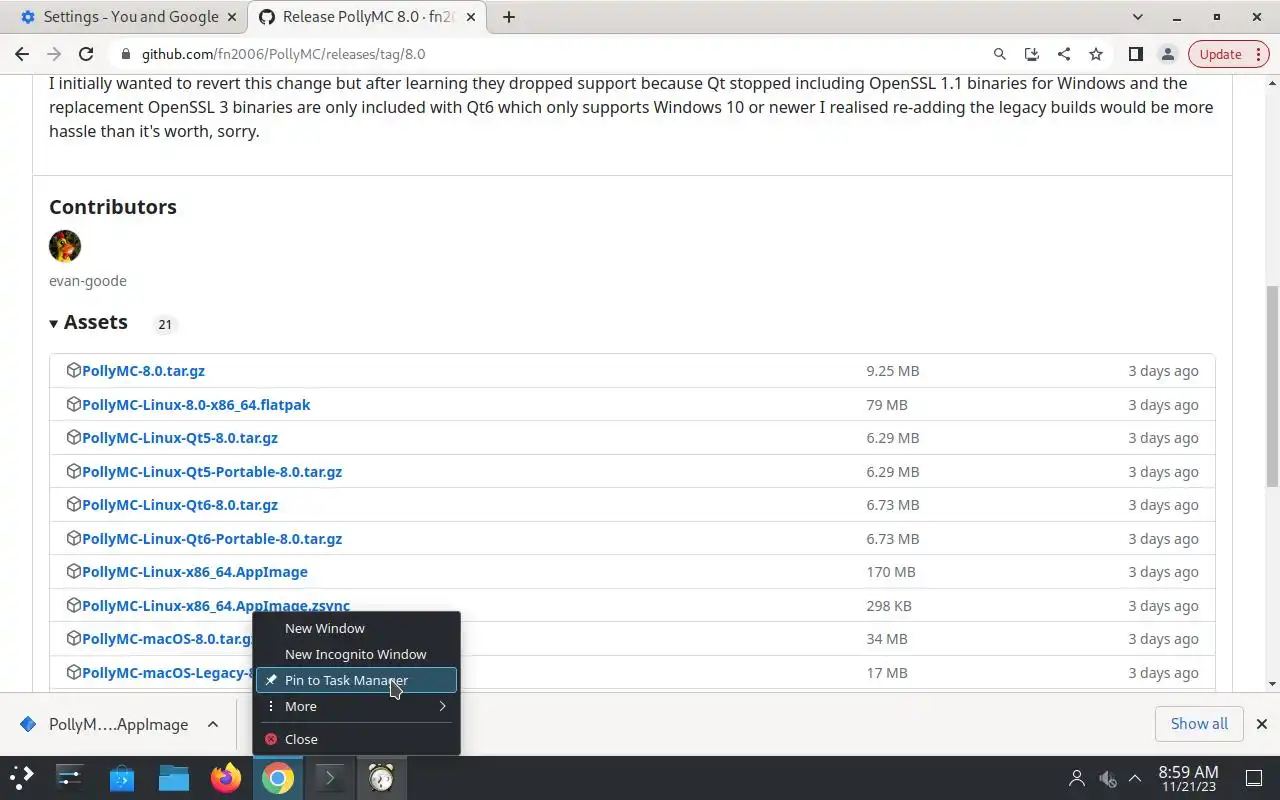Screen dimensions: 1280x800
Task: Click the 170 MB size text
Action: click(891, 572)
